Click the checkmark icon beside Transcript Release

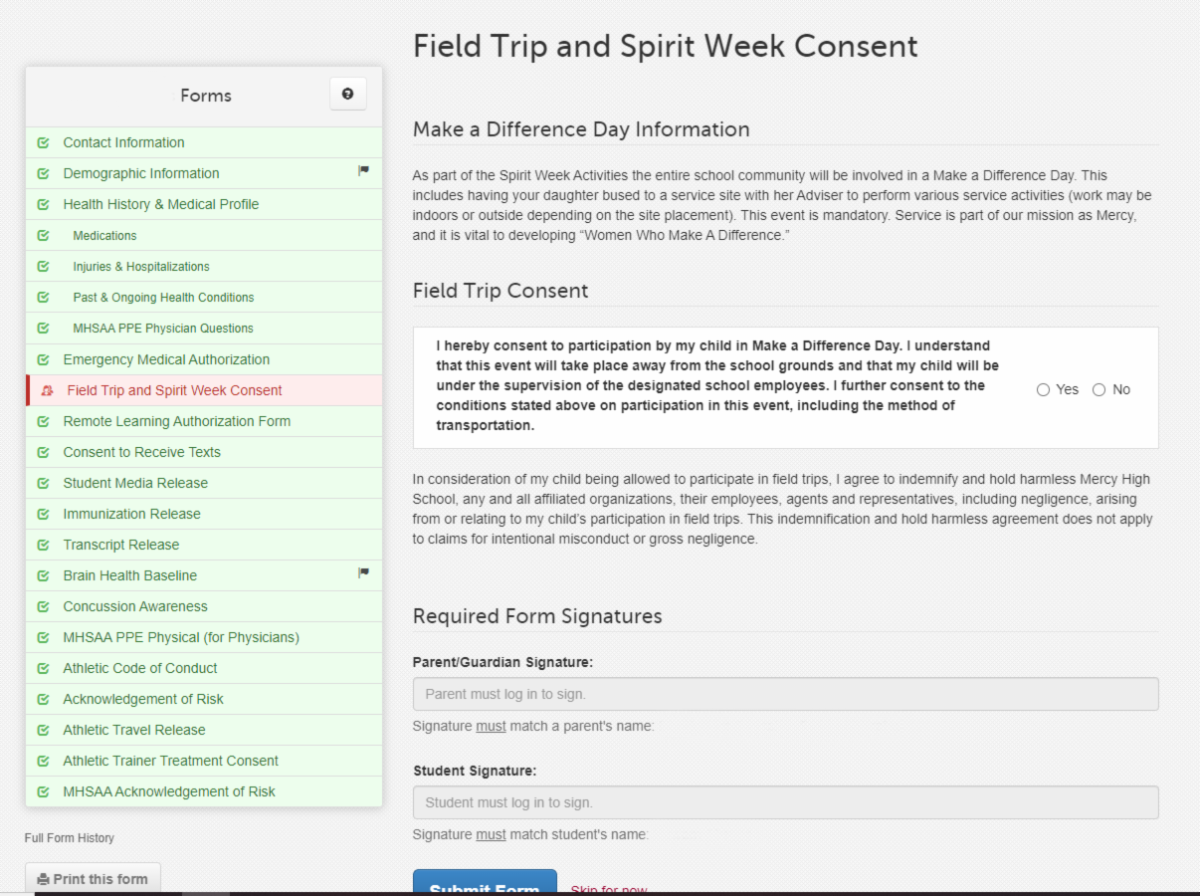[x=43, y=545]
